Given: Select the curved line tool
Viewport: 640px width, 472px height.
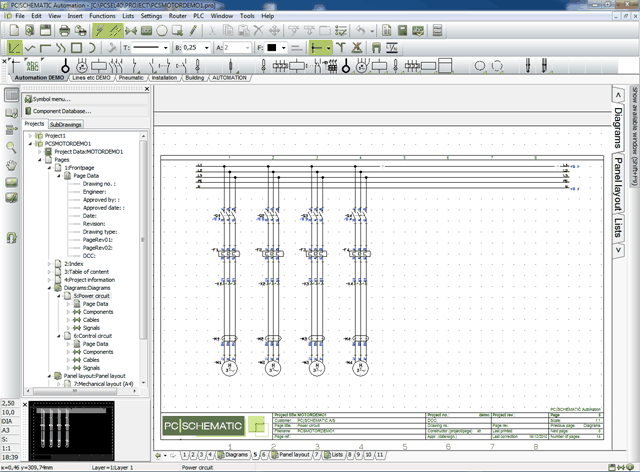Looking at the screenshot, I should [x=60, y=48].
